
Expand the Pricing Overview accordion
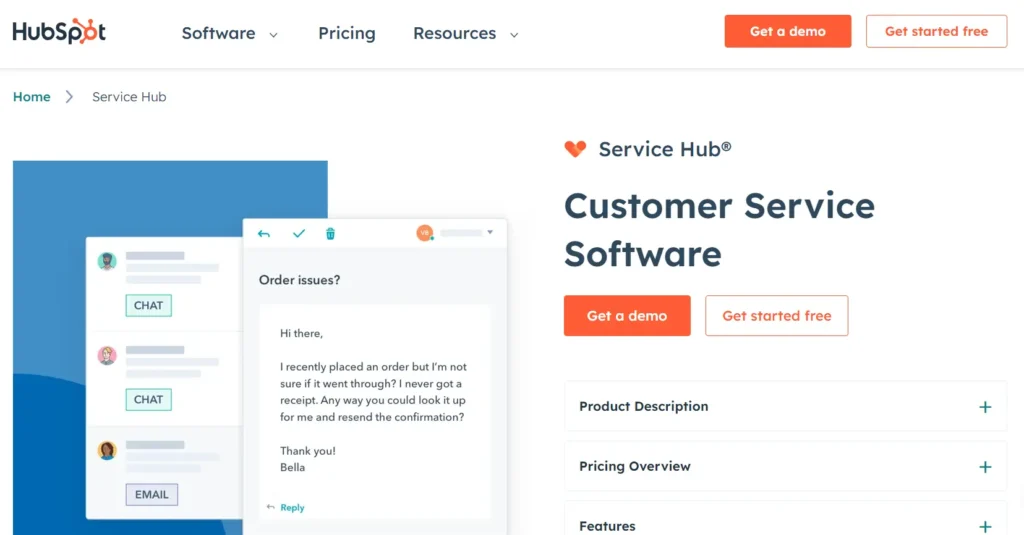click(985, 467)
